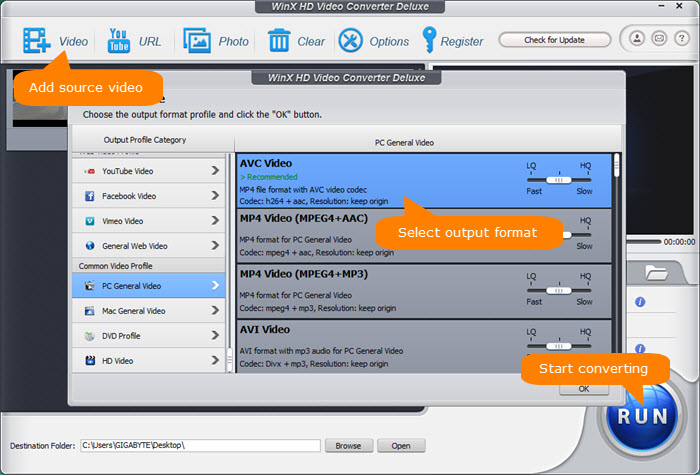
Task: Click the Clear label in toolbar
Action: 311,42
